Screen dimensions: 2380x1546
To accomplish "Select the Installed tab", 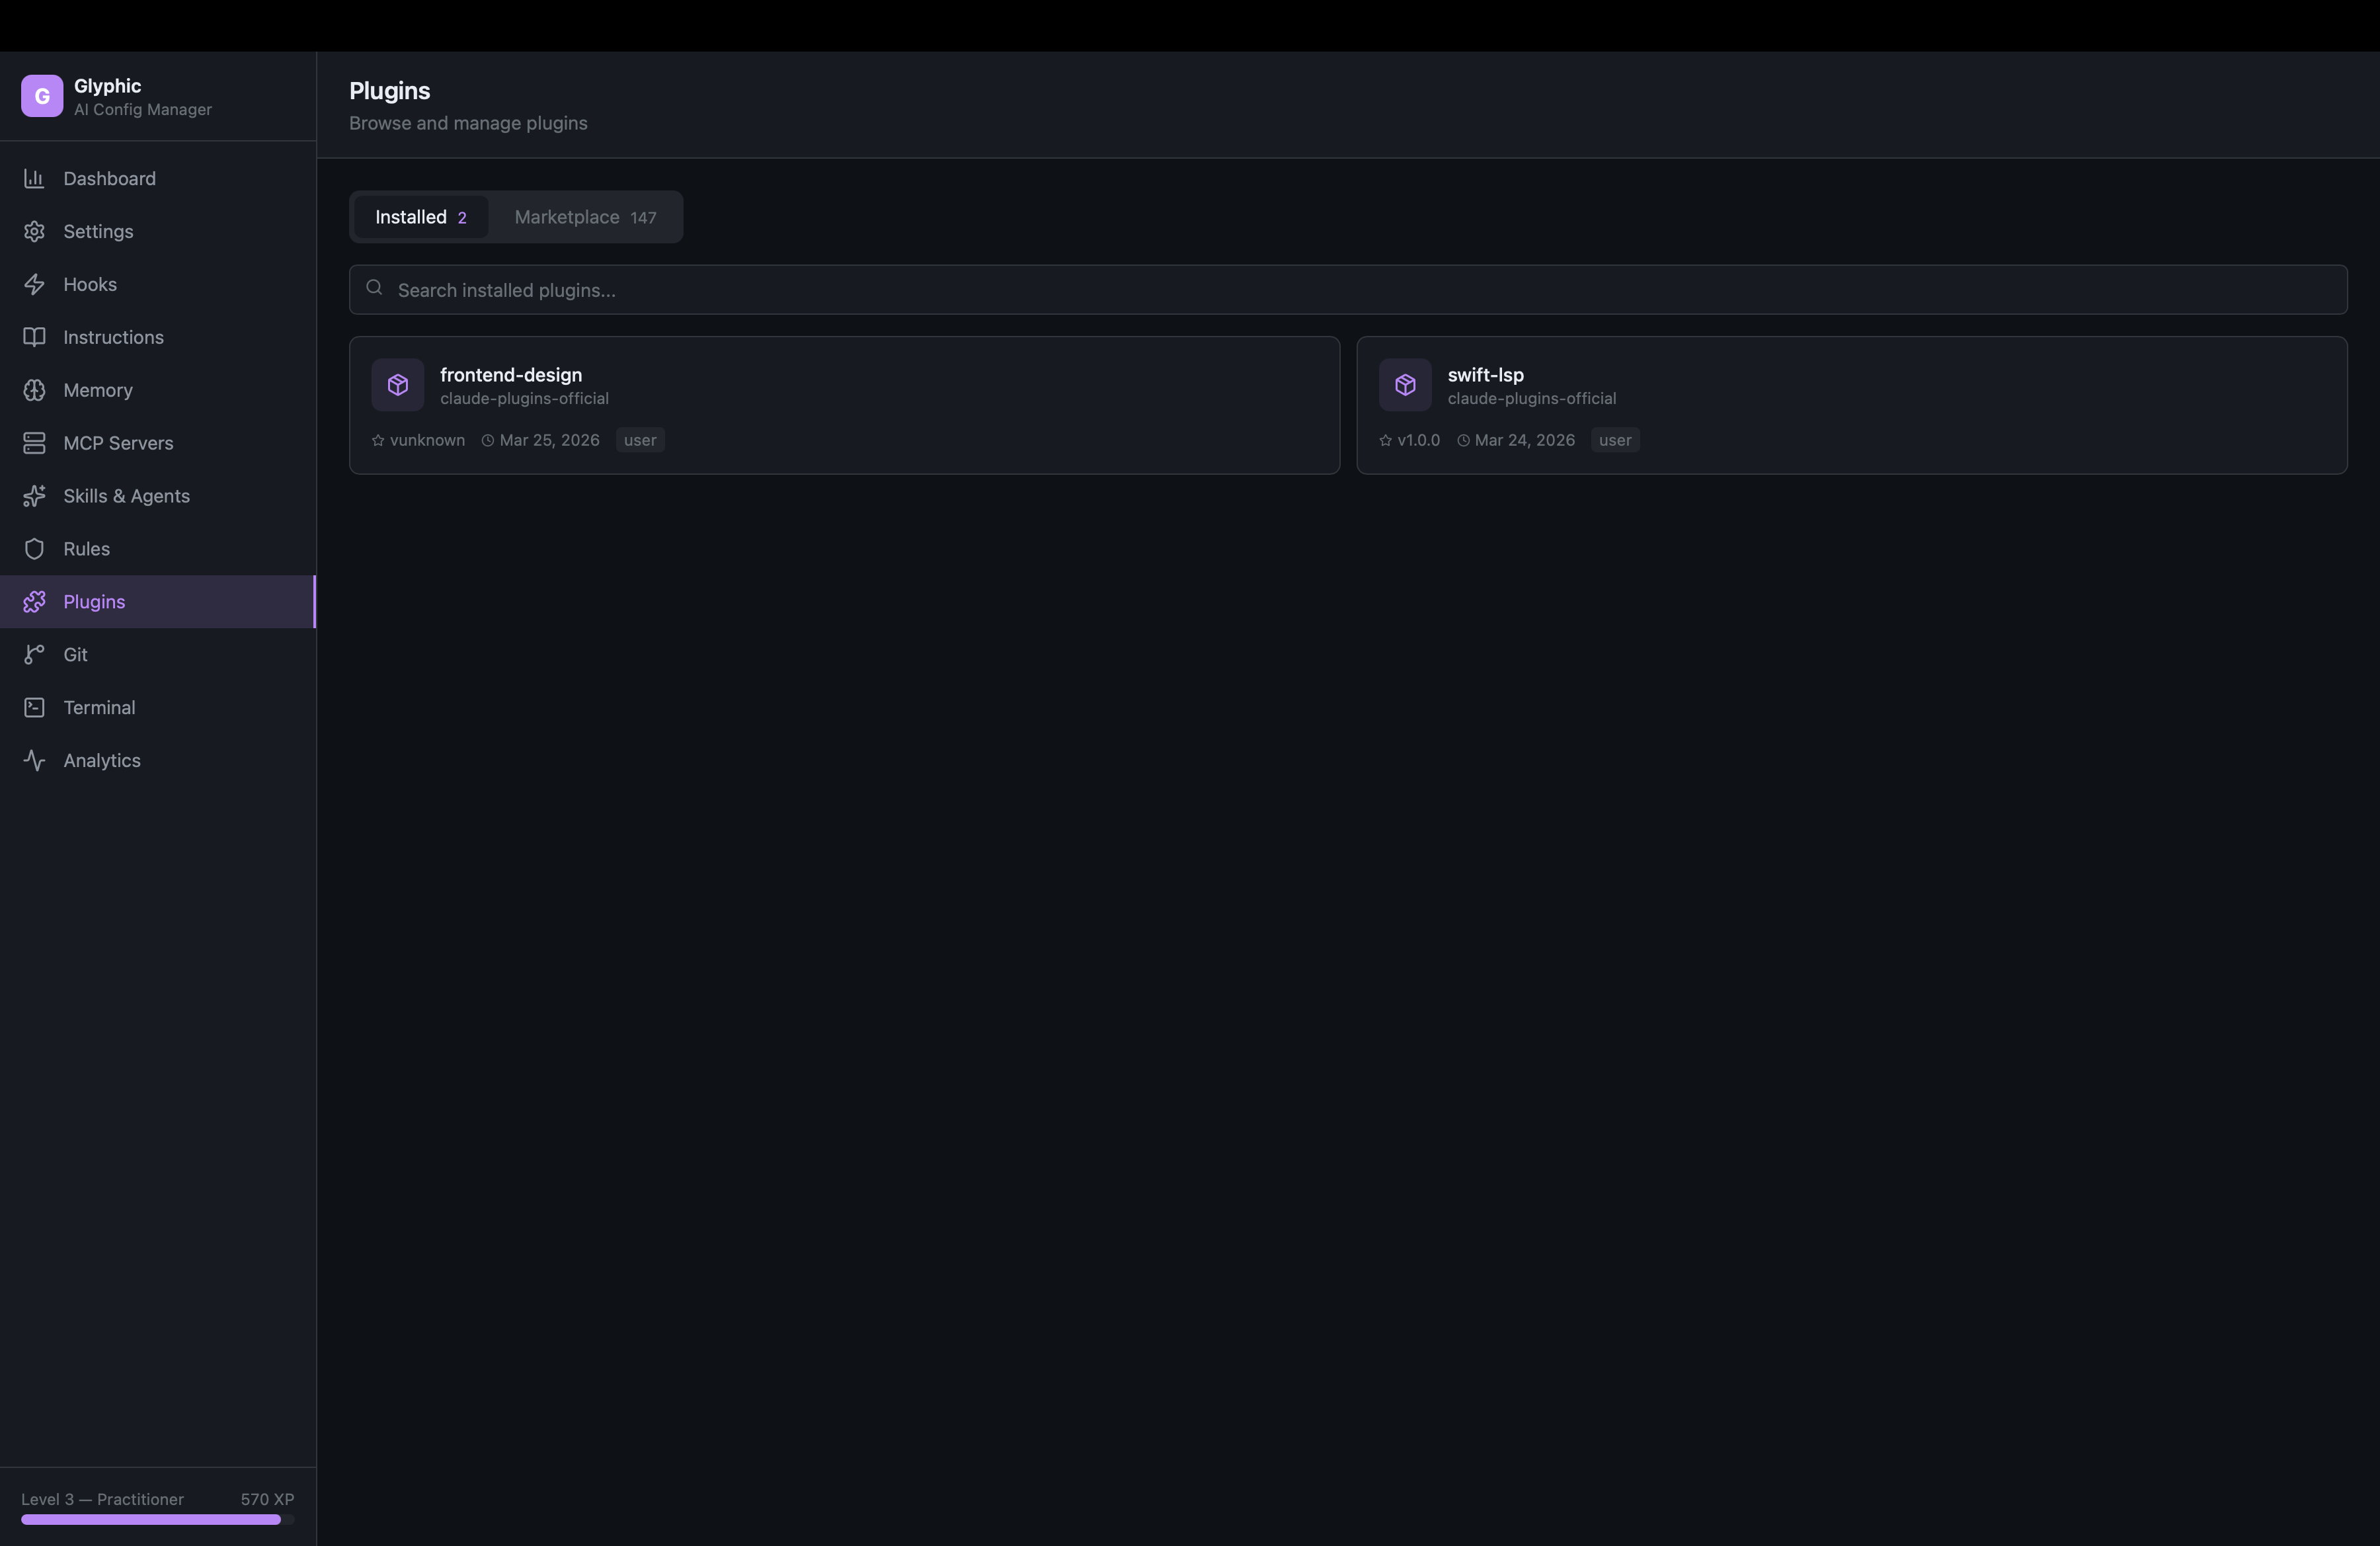I will [x=421, y=217].
